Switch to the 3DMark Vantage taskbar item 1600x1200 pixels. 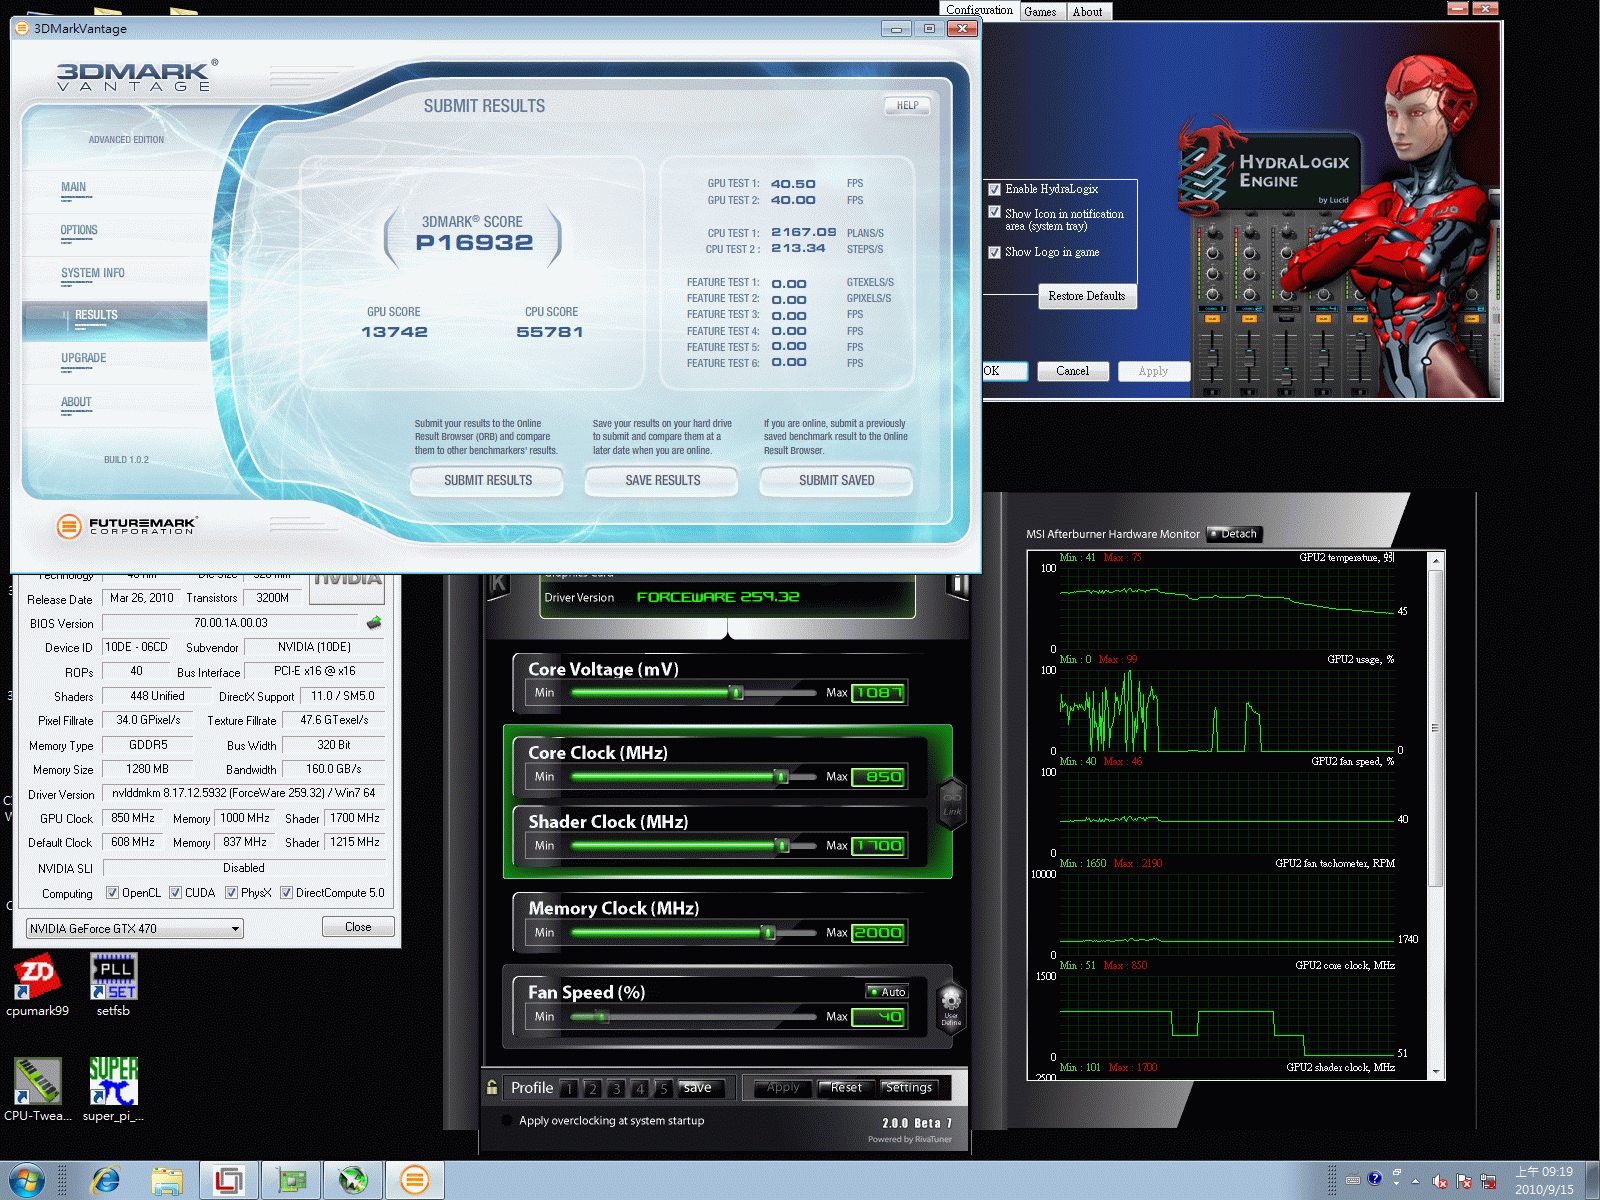pos(415,1181)
